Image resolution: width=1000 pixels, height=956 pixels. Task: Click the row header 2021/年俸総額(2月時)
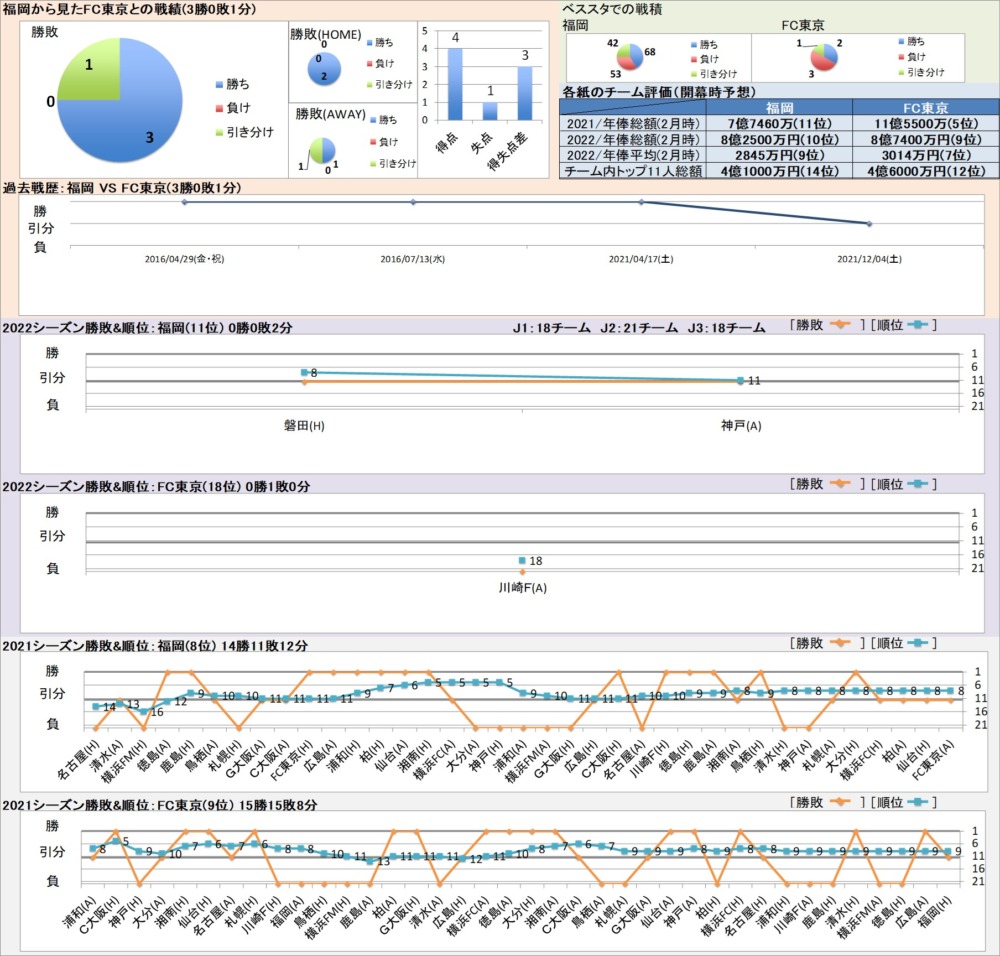click(x=633, y=124)
